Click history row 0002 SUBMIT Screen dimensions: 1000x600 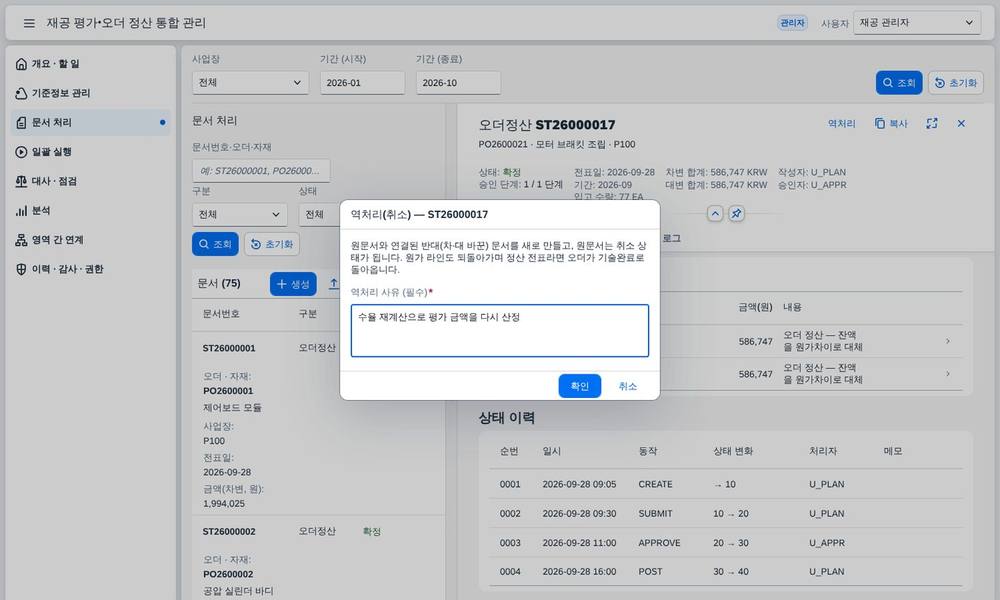pos(726,514)
